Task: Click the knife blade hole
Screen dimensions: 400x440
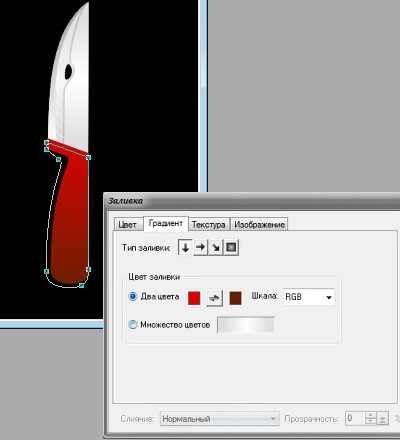Action: click(68, 72)
